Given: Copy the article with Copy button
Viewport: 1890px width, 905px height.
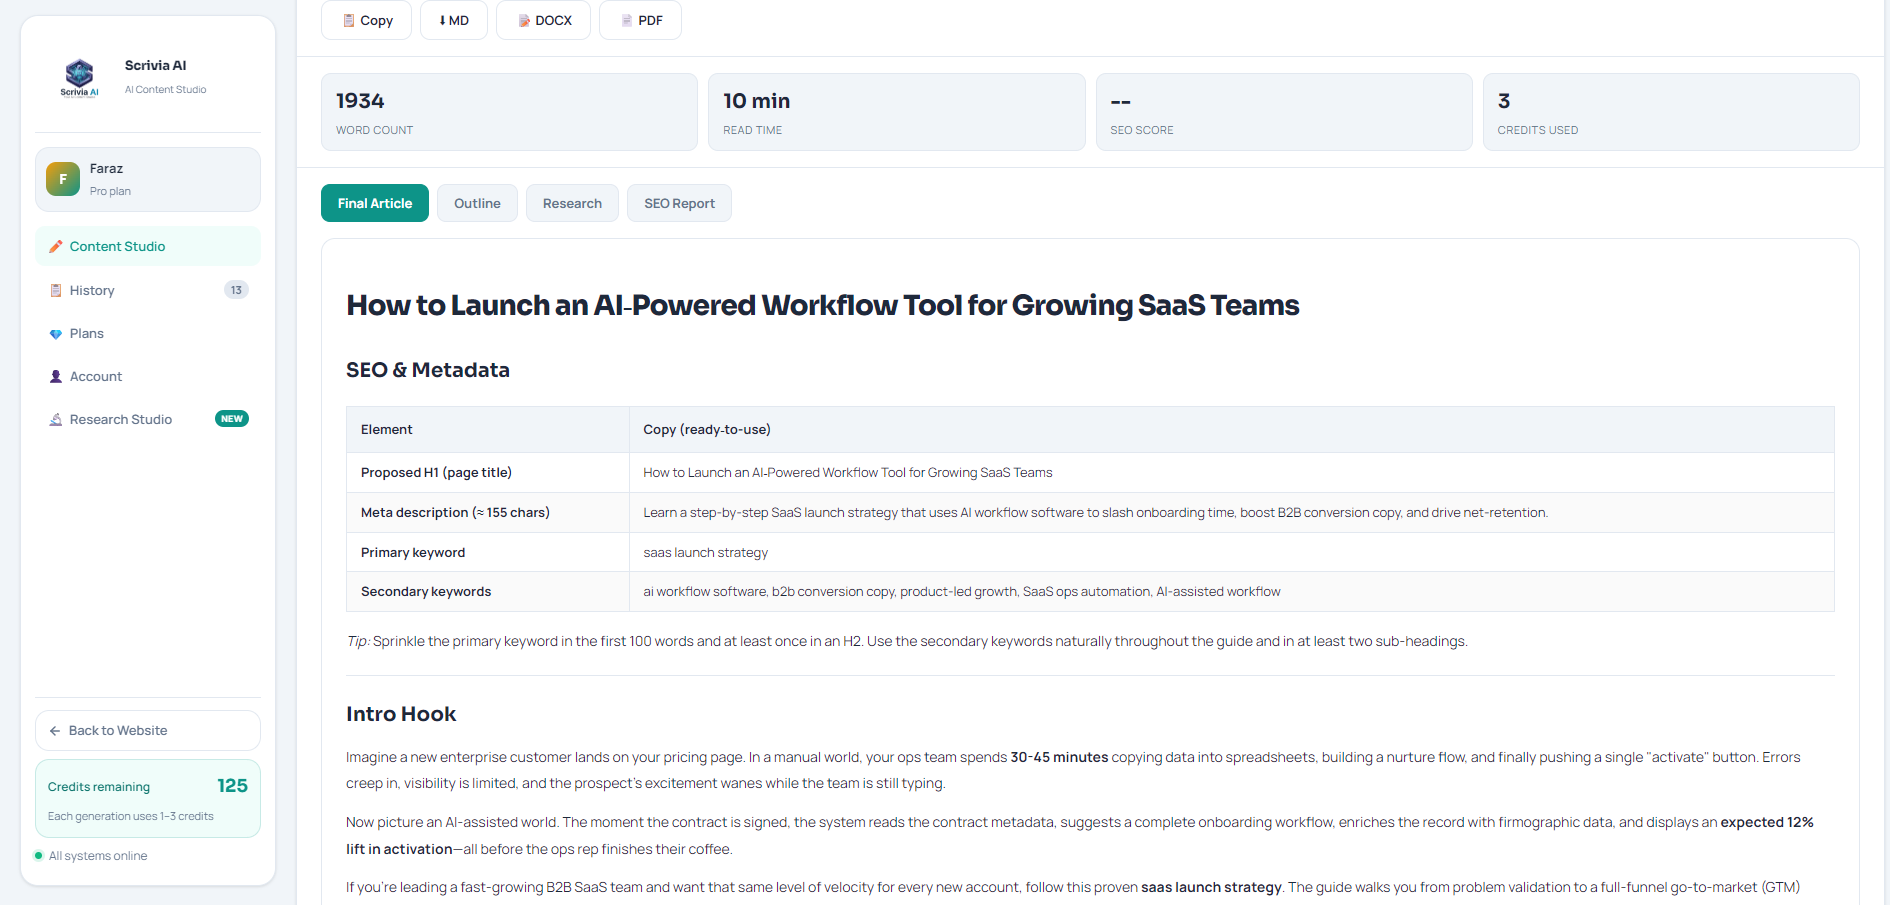Looking at the screenshot, I should pyautogui.click(x=366, y=20).
